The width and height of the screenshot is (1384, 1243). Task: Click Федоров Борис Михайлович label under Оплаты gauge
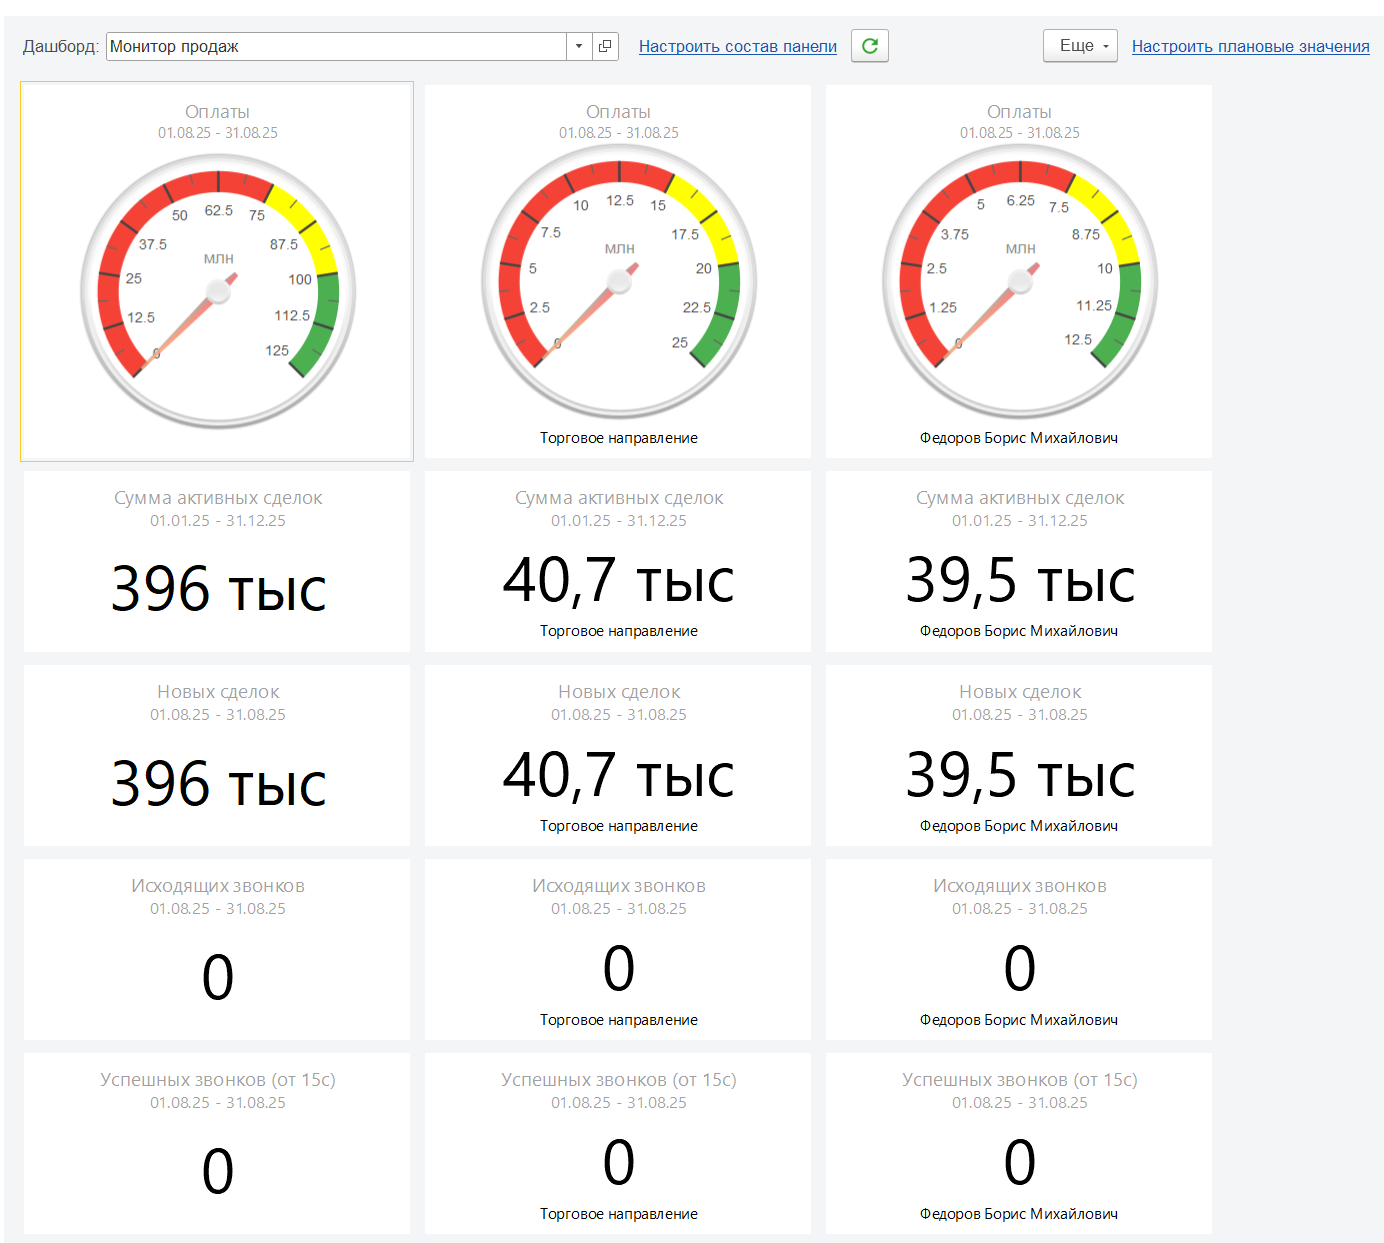[x=1019, y=438]
